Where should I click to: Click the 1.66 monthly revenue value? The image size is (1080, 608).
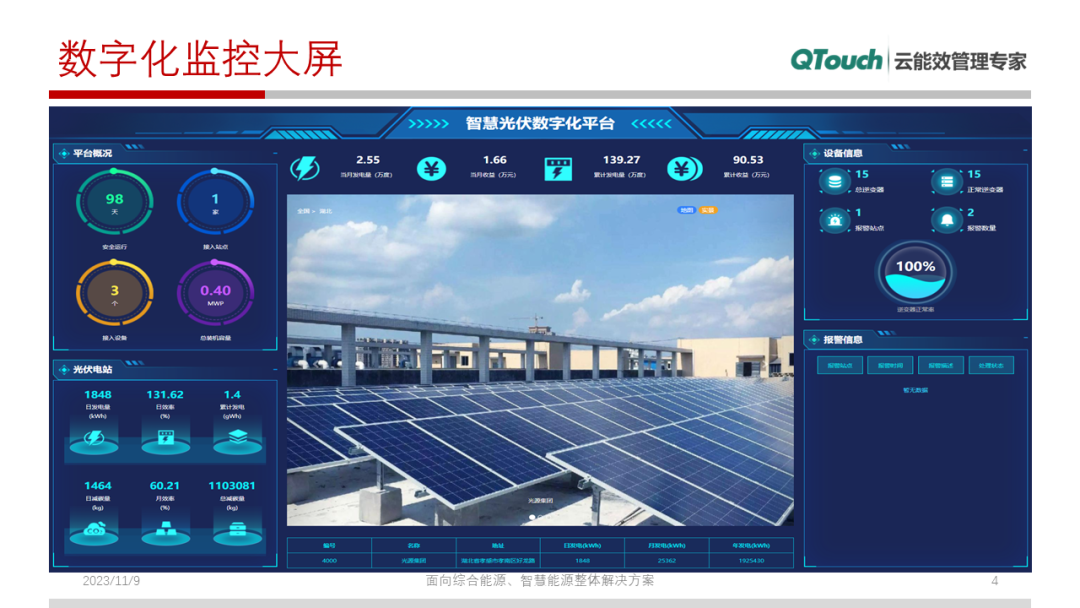pyautogui.click(x=495, y=160)
